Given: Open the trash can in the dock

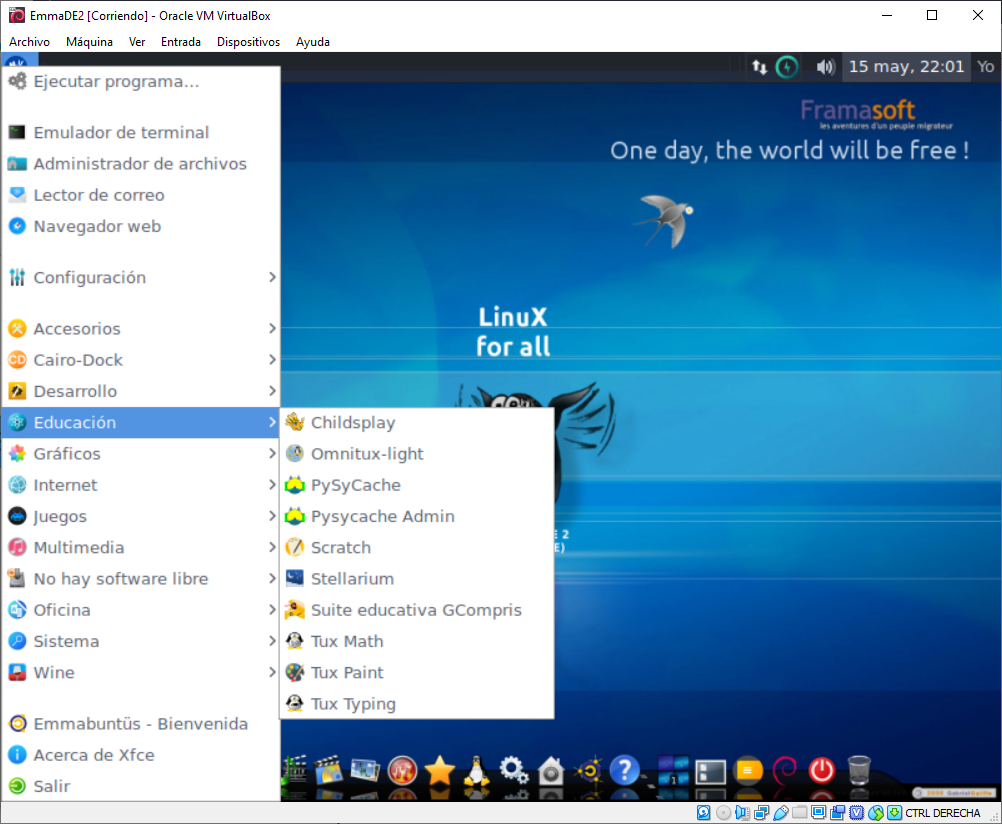Looking at the screenshot, I should coord(858,770).
